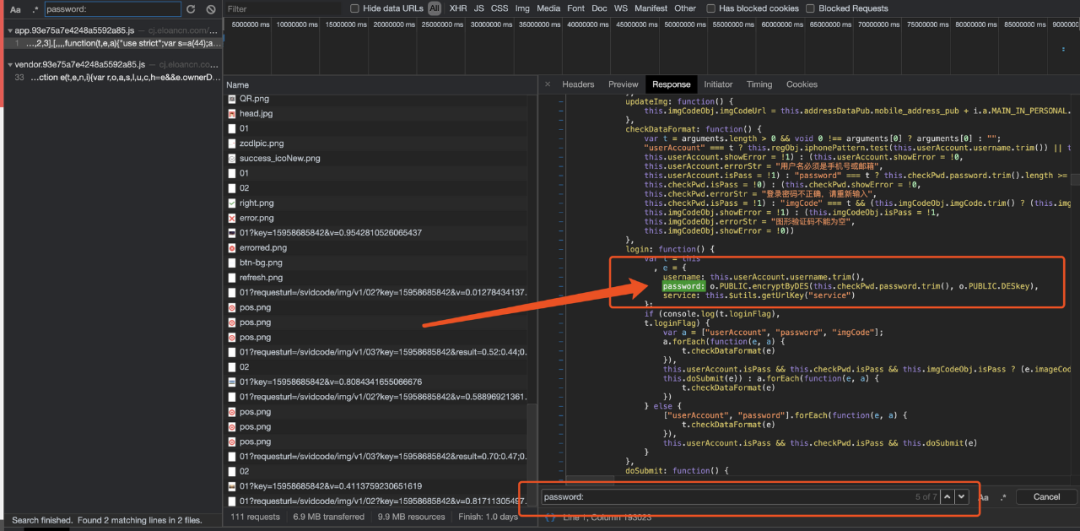
Task: Filter requests by Media
Action: pyautogui.click(x=548, y=9)
